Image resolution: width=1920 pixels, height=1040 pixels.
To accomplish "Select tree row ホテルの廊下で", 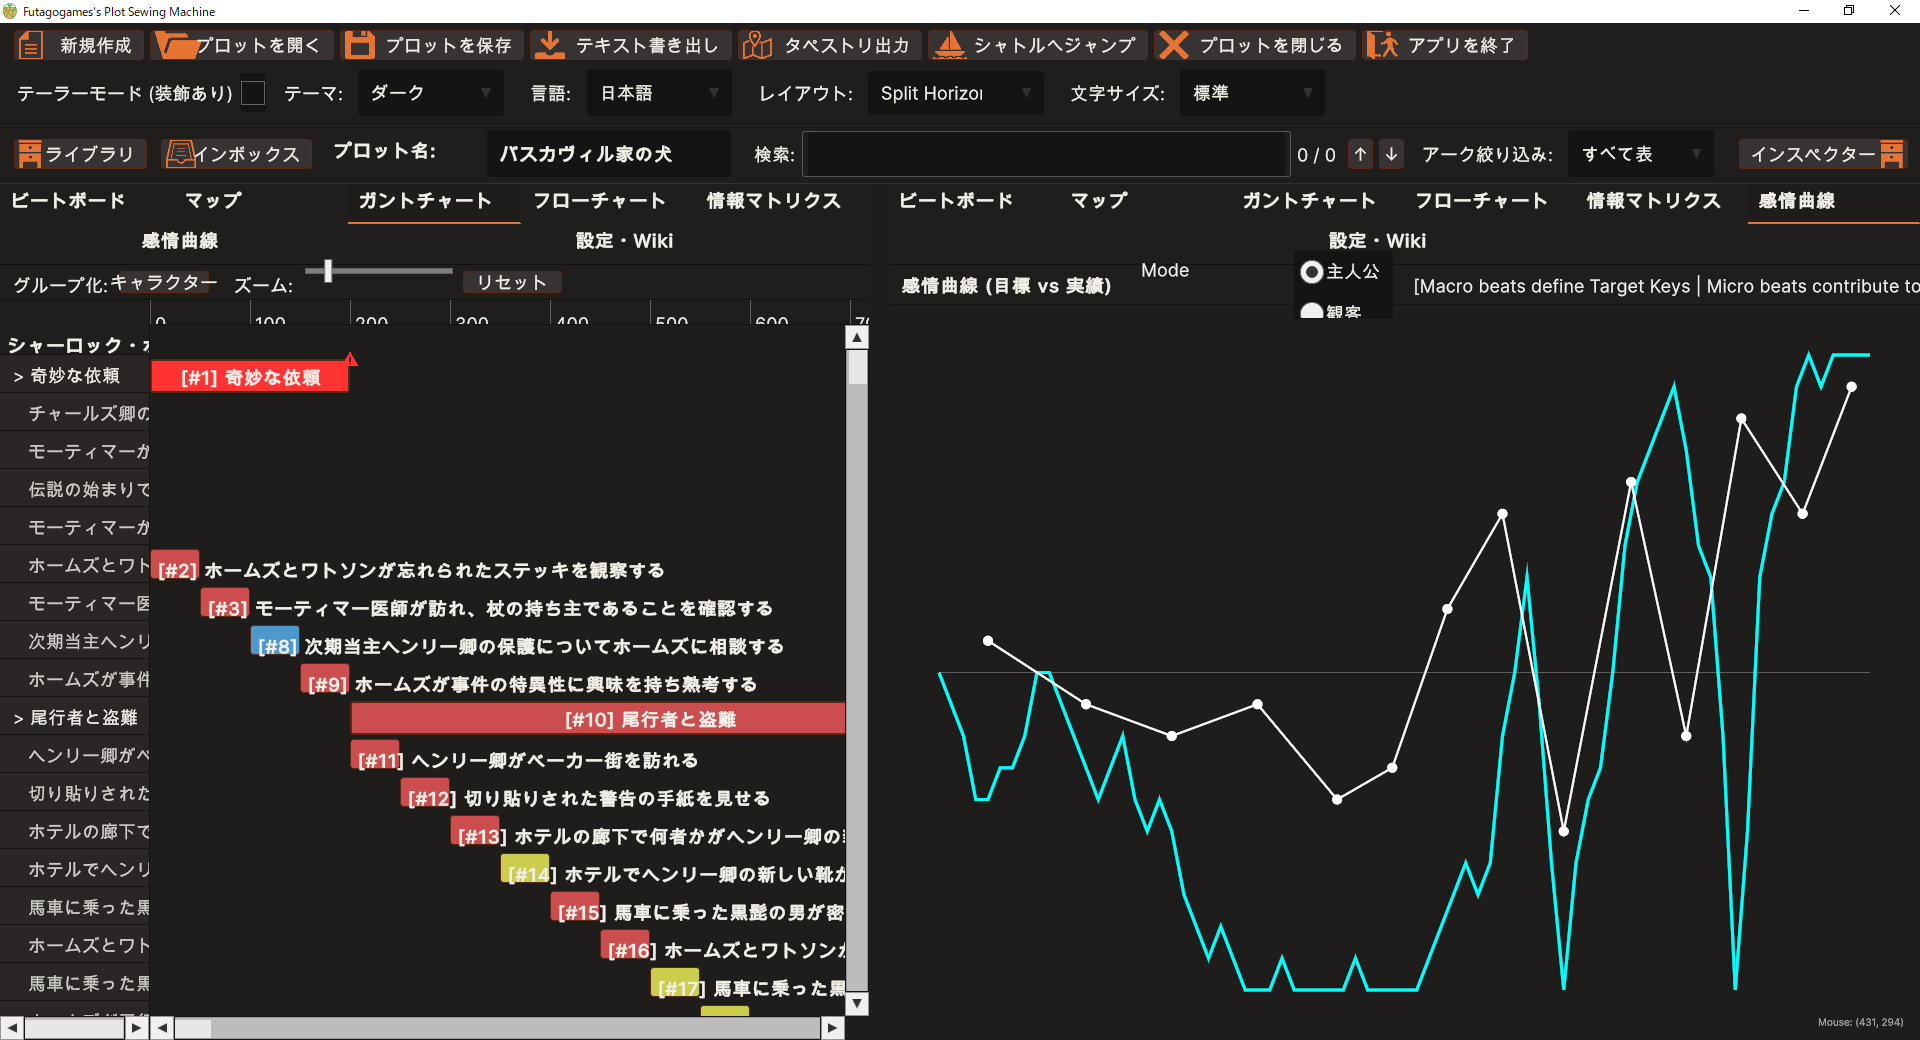I will coord(76,832).
